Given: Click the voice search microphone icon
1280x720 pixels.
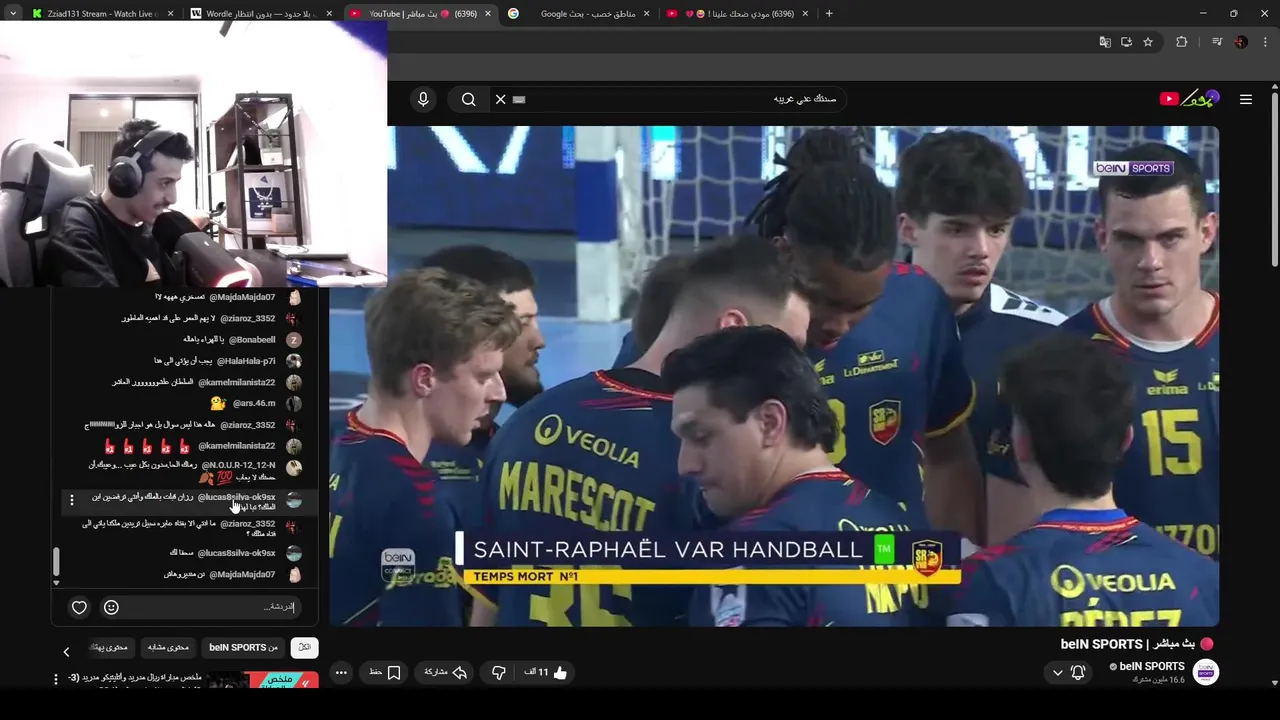Looking at the screenshot, I should click(x=423, y=99).
